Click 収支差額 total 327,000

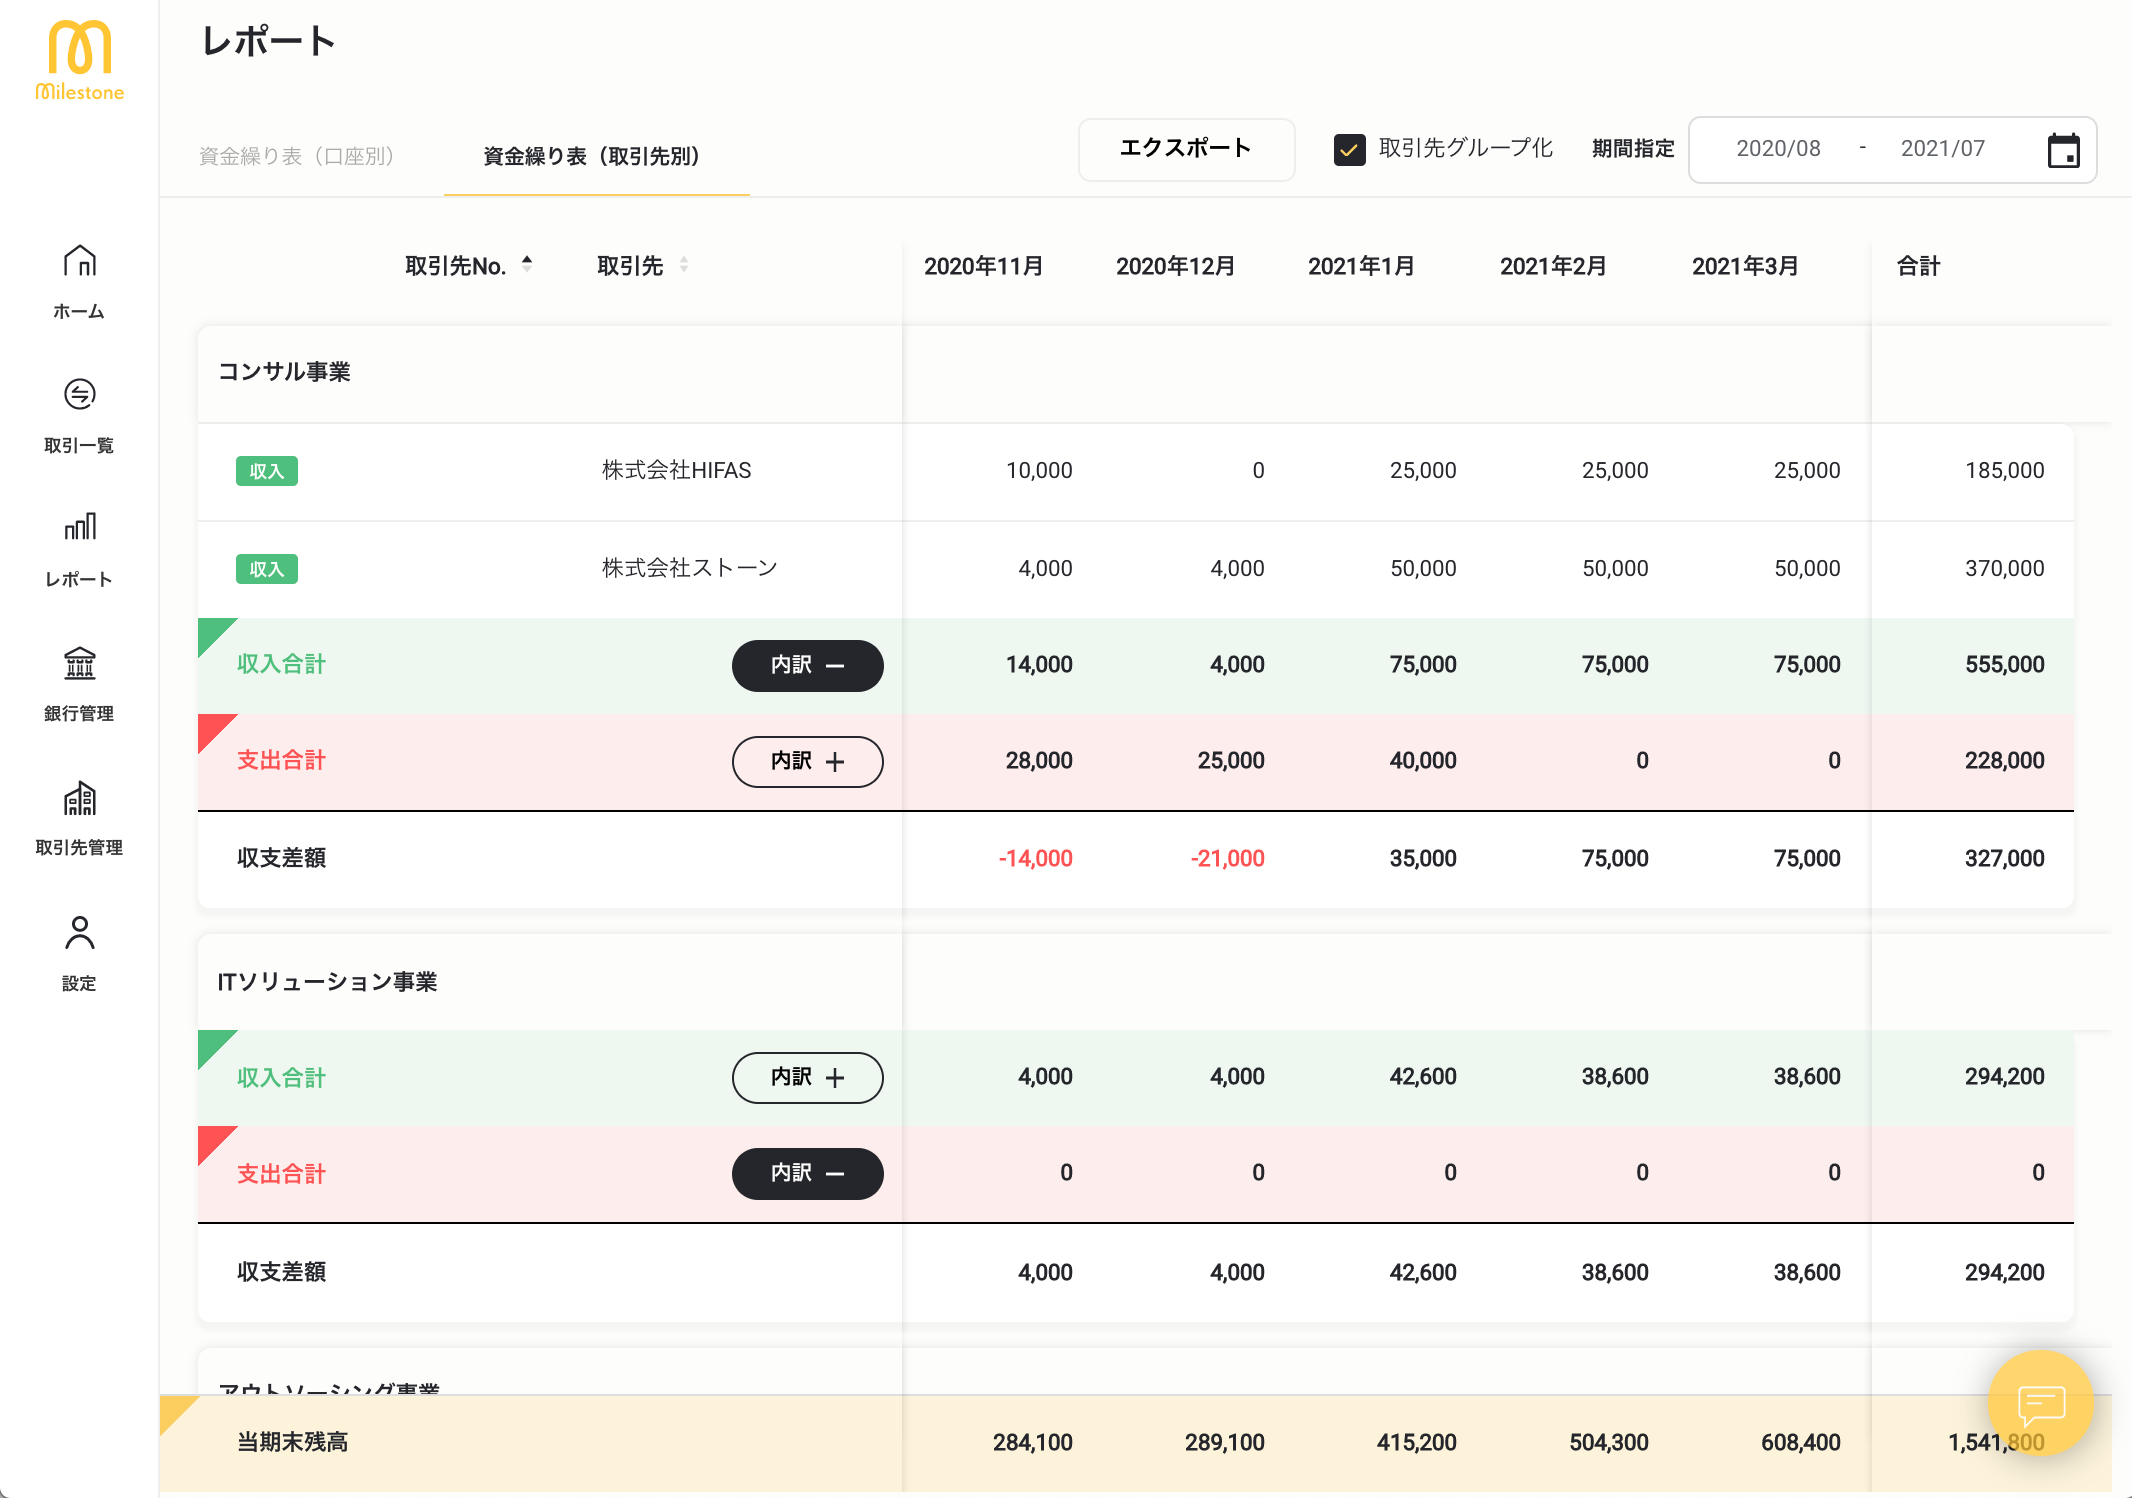click(x=2004, y=858)
